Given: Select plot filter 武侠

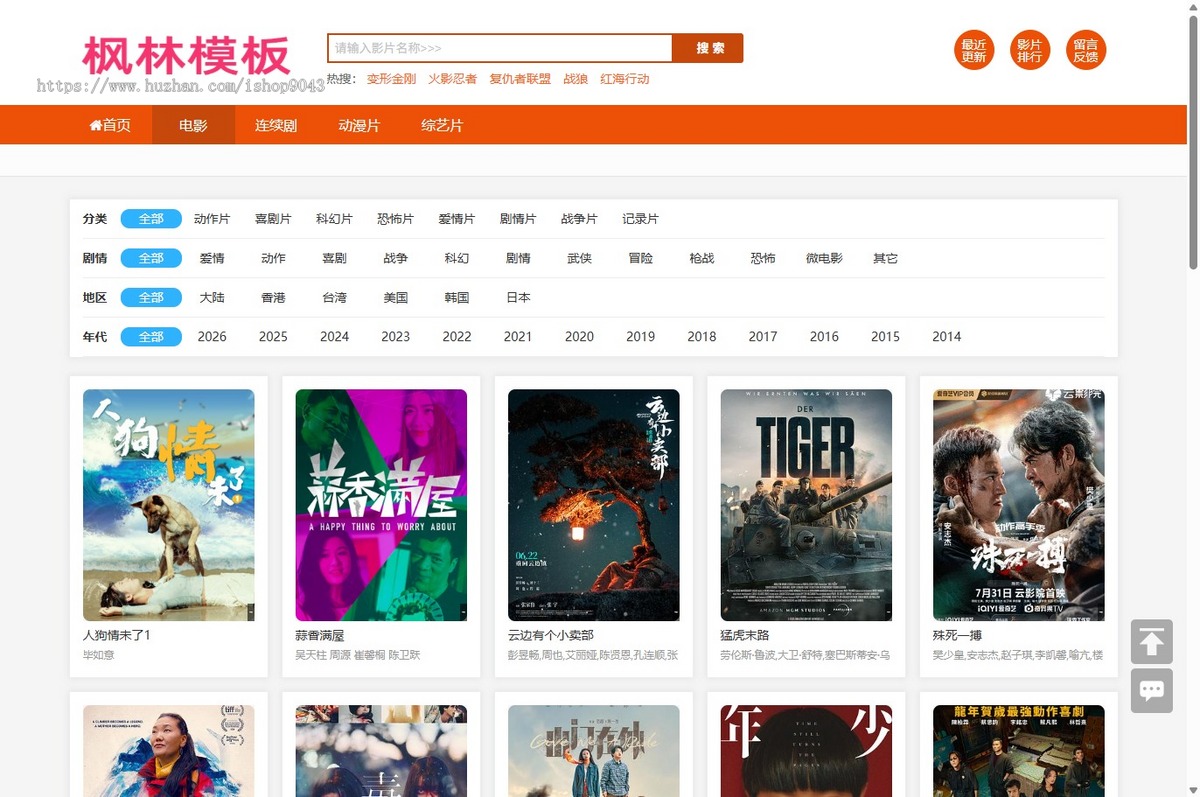Looking at the screenshot, I should pyautogui.click(x=579, y=258).
